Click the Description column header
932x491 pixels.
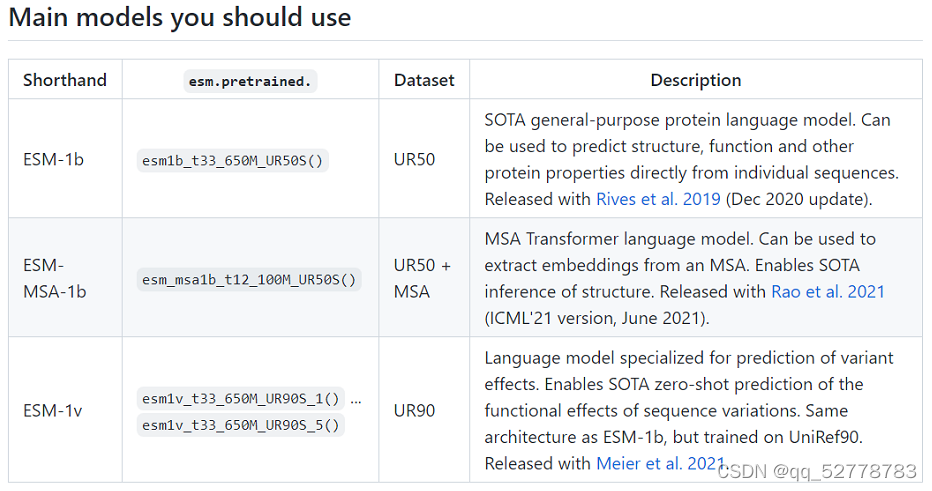coord(696,80)
